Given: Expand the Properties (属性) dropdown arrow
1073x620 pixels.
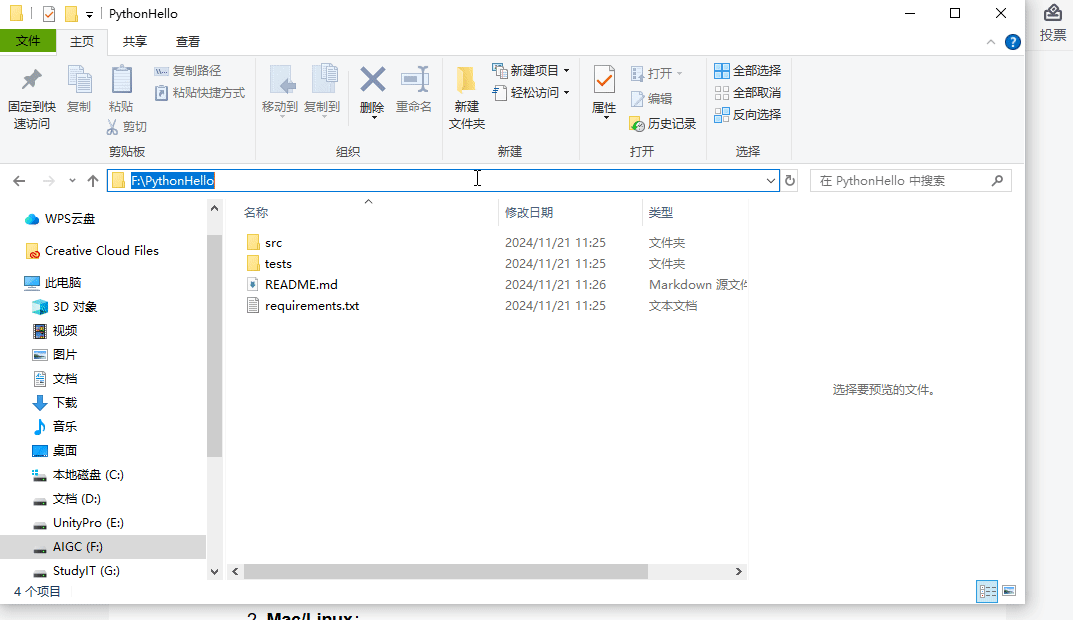Looking at the screenshot, I should click(x=606, y=118).
